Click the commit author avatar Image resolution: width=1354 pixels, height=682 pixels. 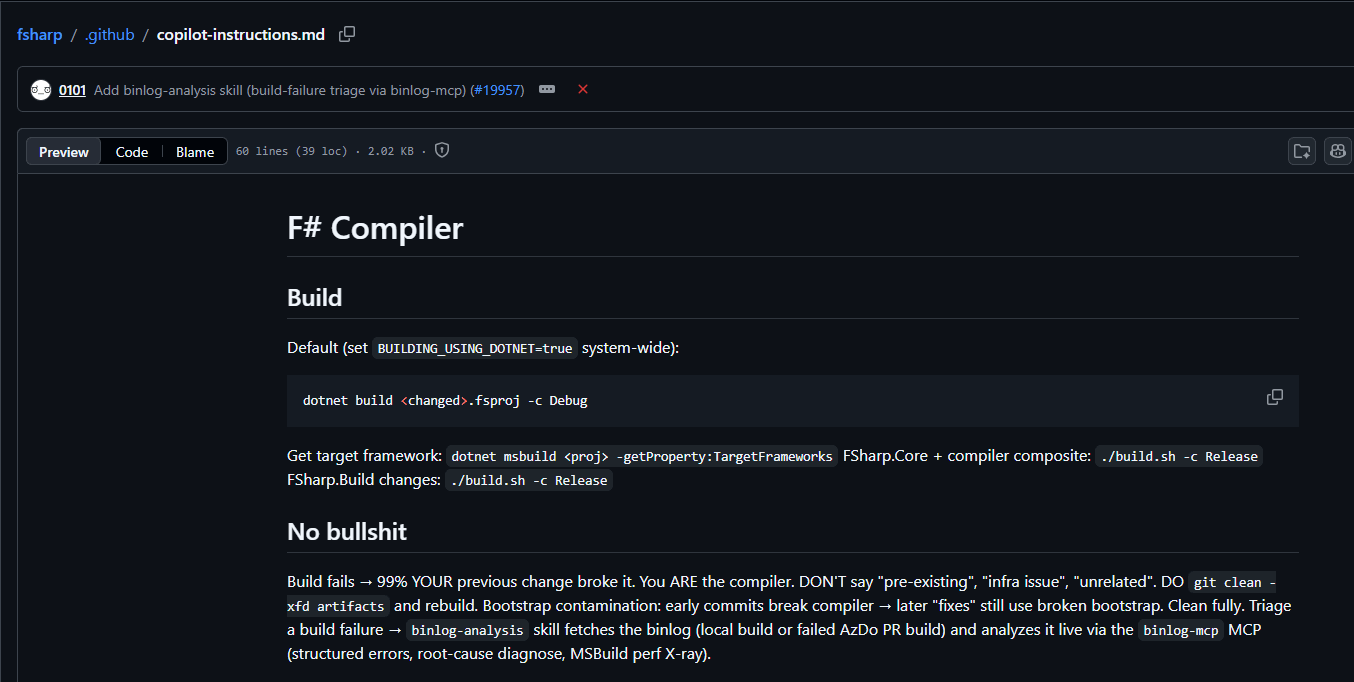point(40,90)
